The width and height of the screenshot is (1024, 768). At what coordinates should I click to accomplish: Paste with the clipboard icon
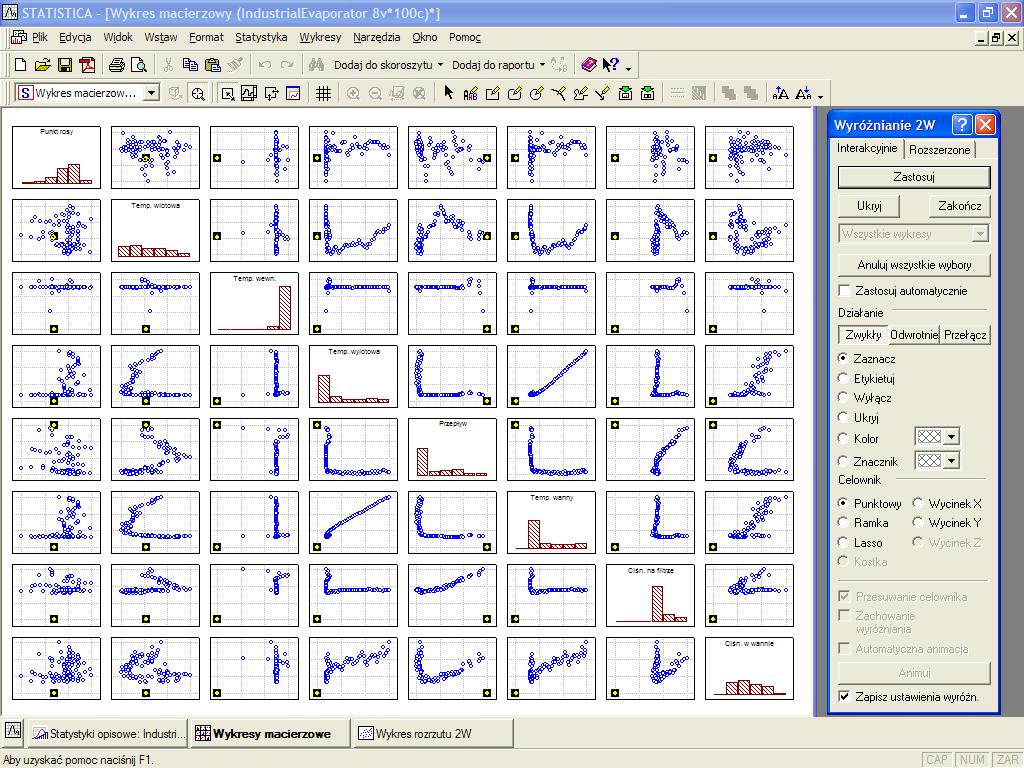212,65
